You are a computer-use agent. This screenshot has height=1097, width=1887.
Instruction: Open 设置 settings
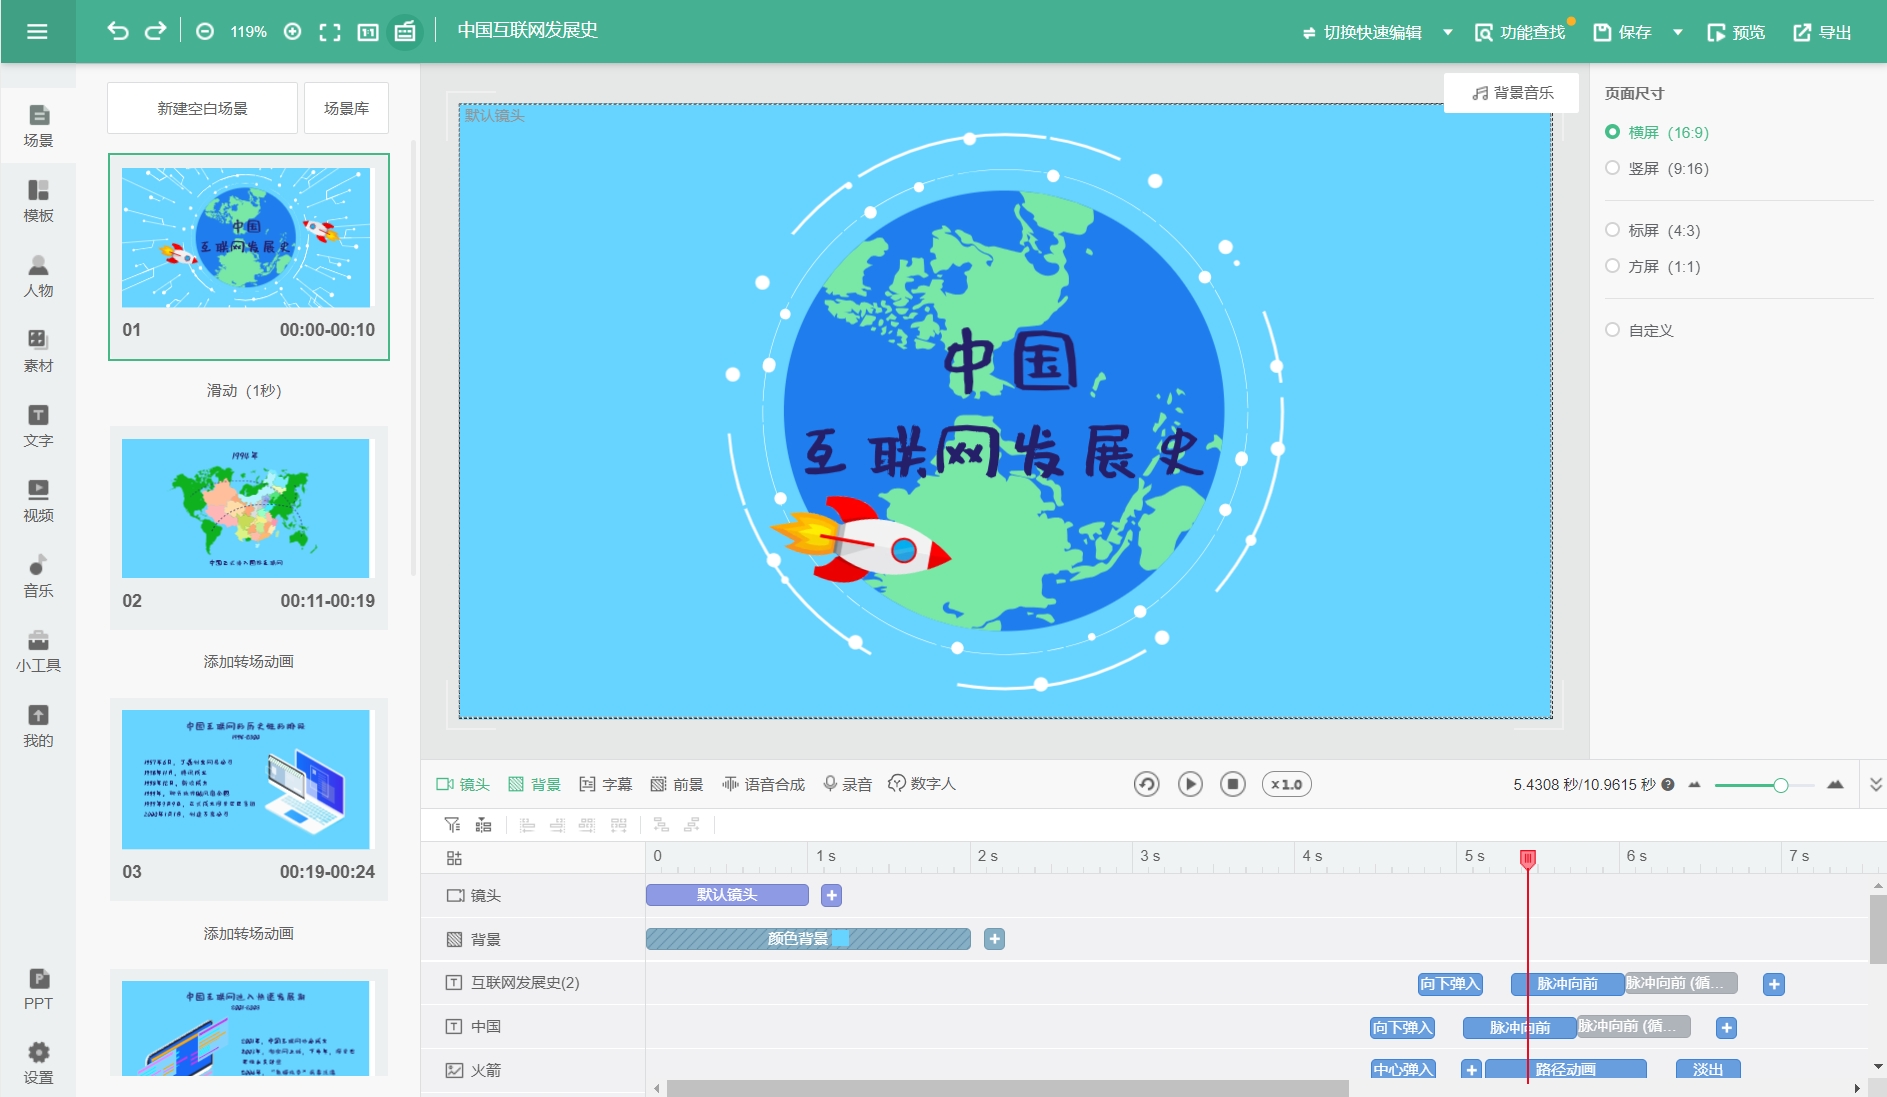coord(38,1063)
